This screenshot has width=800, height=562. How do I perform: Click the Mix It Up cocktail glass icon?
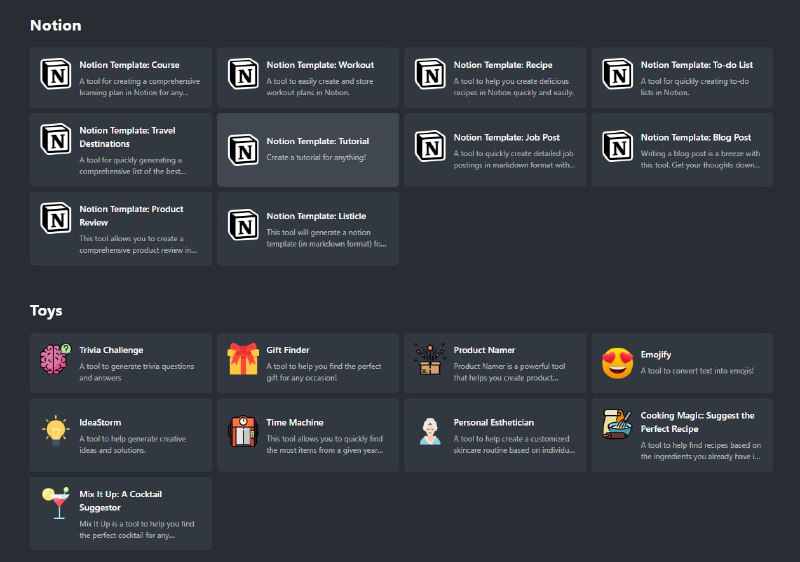pos(55,503)
